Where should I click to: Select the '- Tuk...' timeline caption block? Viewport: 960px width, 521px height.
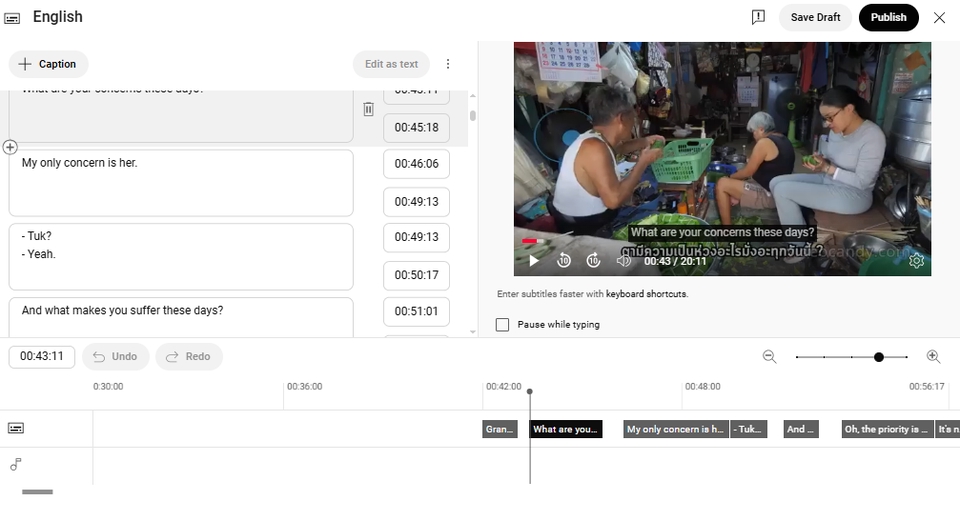[749, 429]
